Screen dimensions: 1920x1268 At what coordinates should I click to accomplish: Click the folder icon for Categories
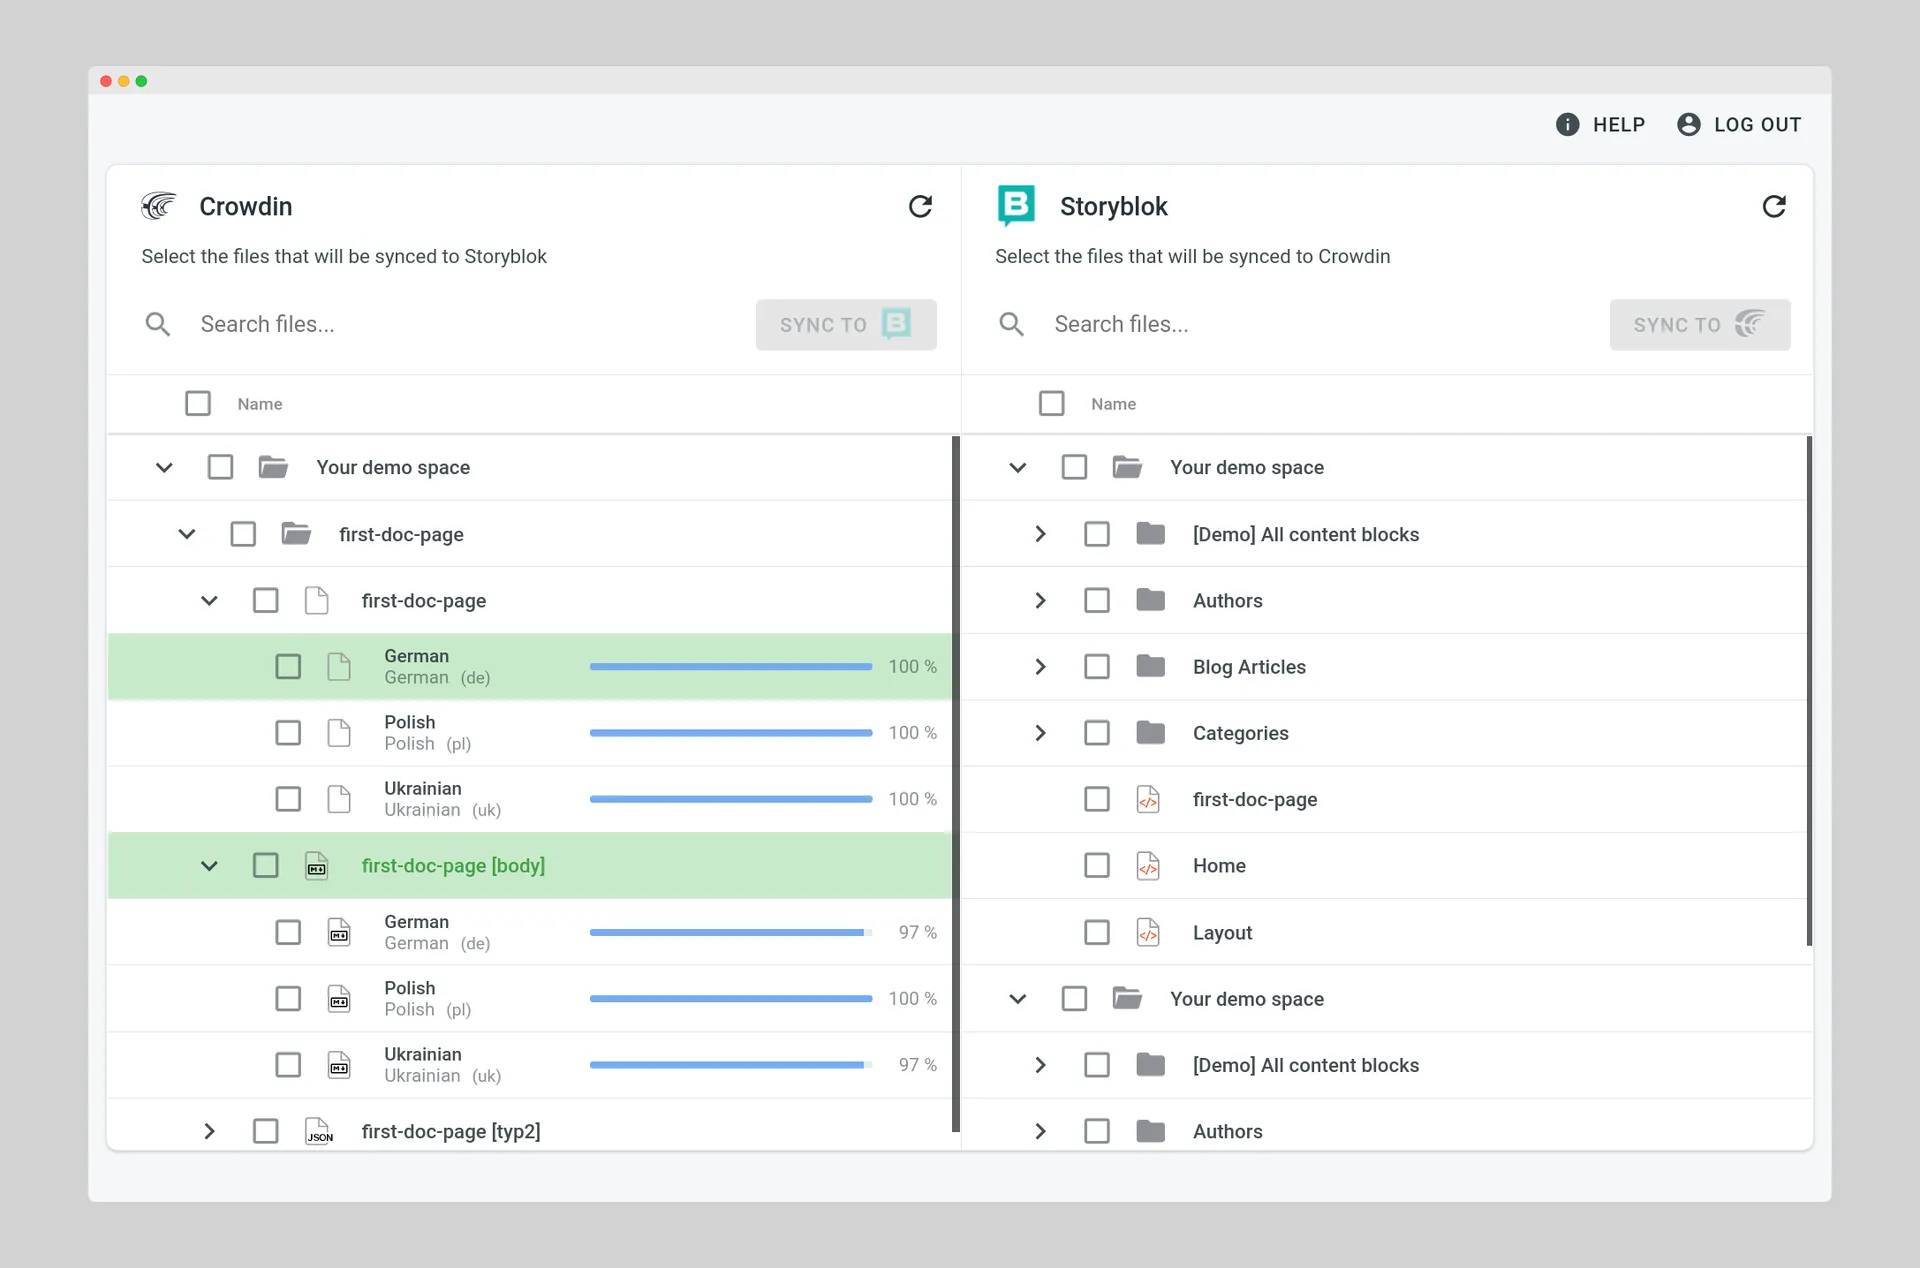[1150, 732]
